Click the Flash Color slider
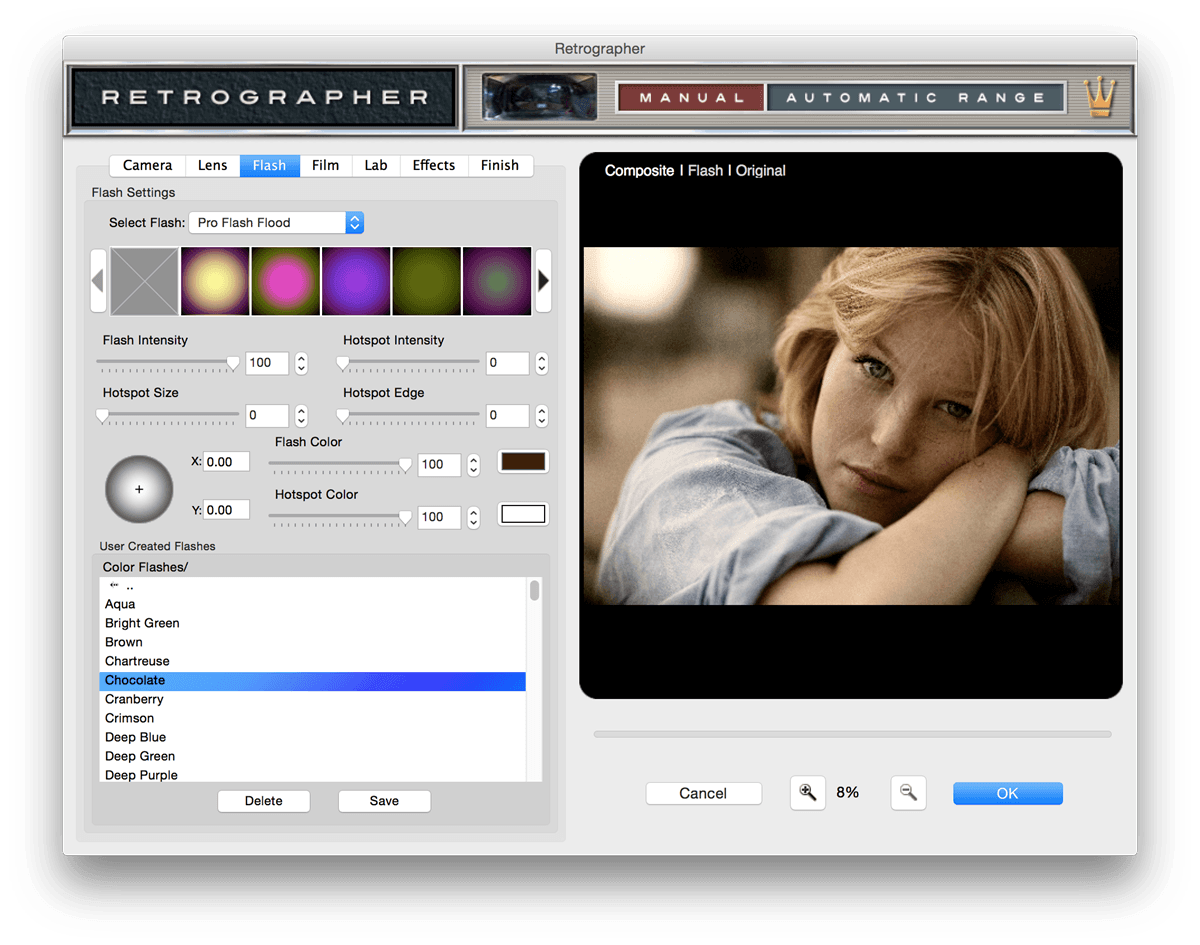The height and width of the screenshot is (945, 1200). point(341,465)
